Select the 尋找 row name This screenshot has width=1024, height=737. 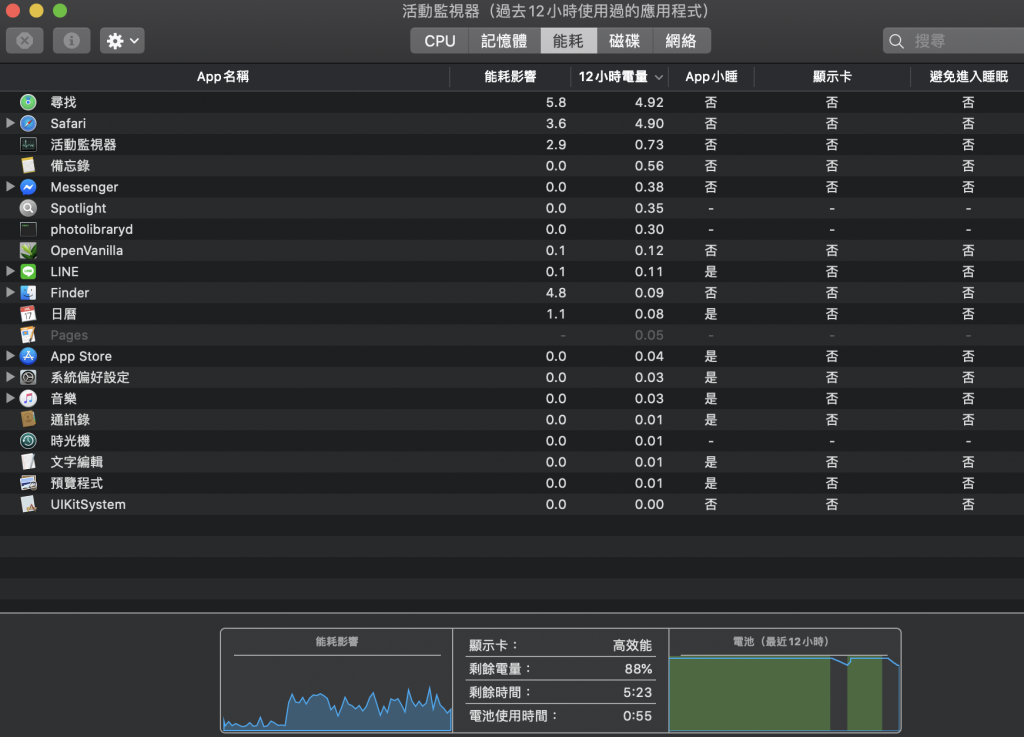tap(63, 102)
